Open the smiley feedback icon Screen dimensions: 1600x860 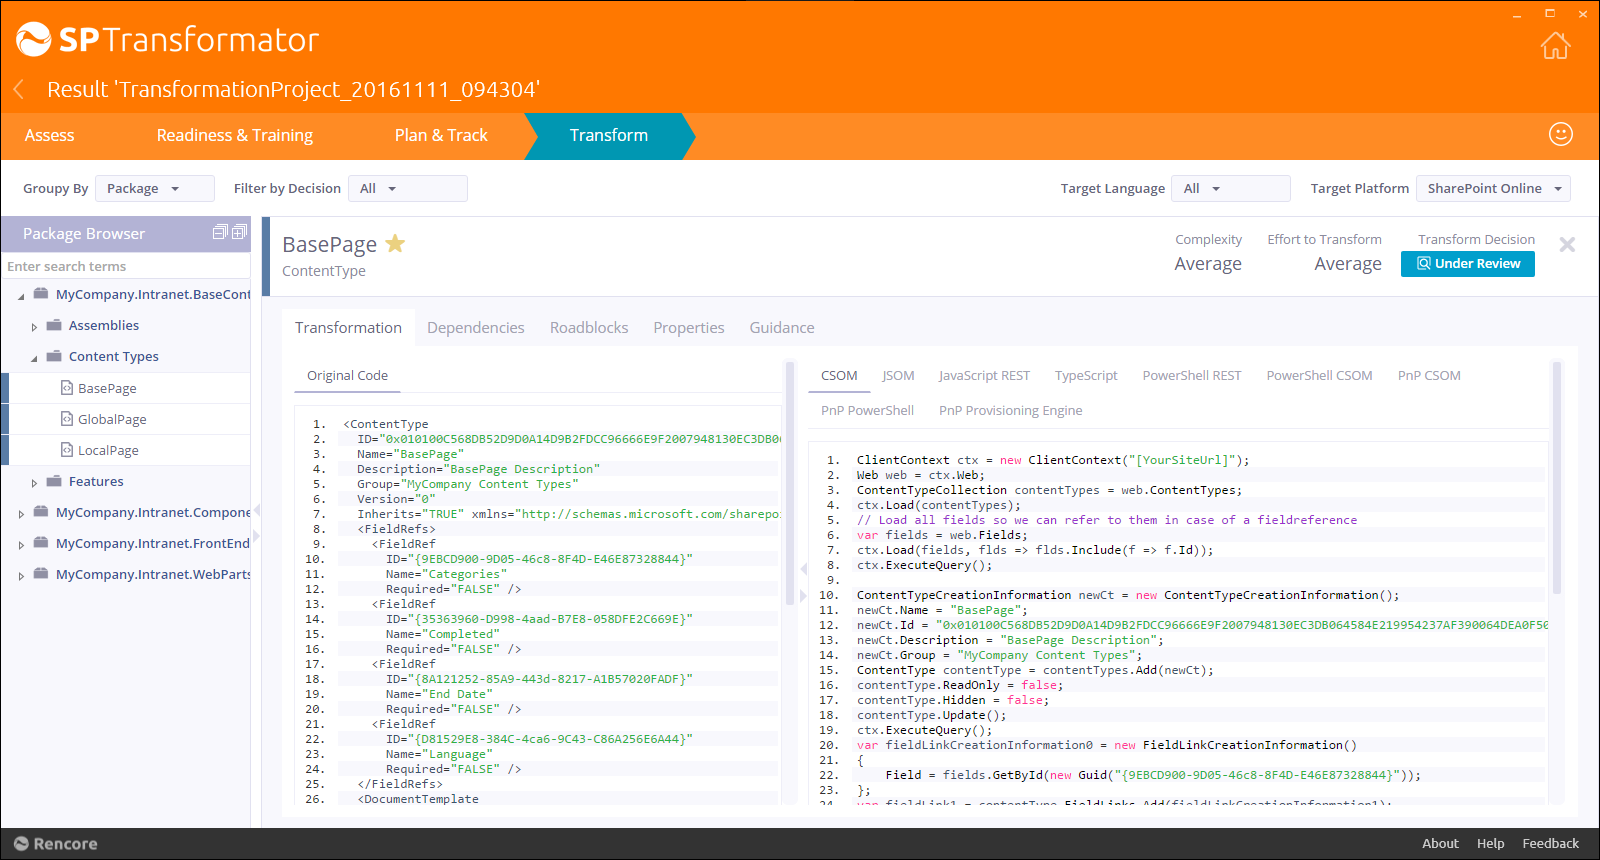(1561, 134)
